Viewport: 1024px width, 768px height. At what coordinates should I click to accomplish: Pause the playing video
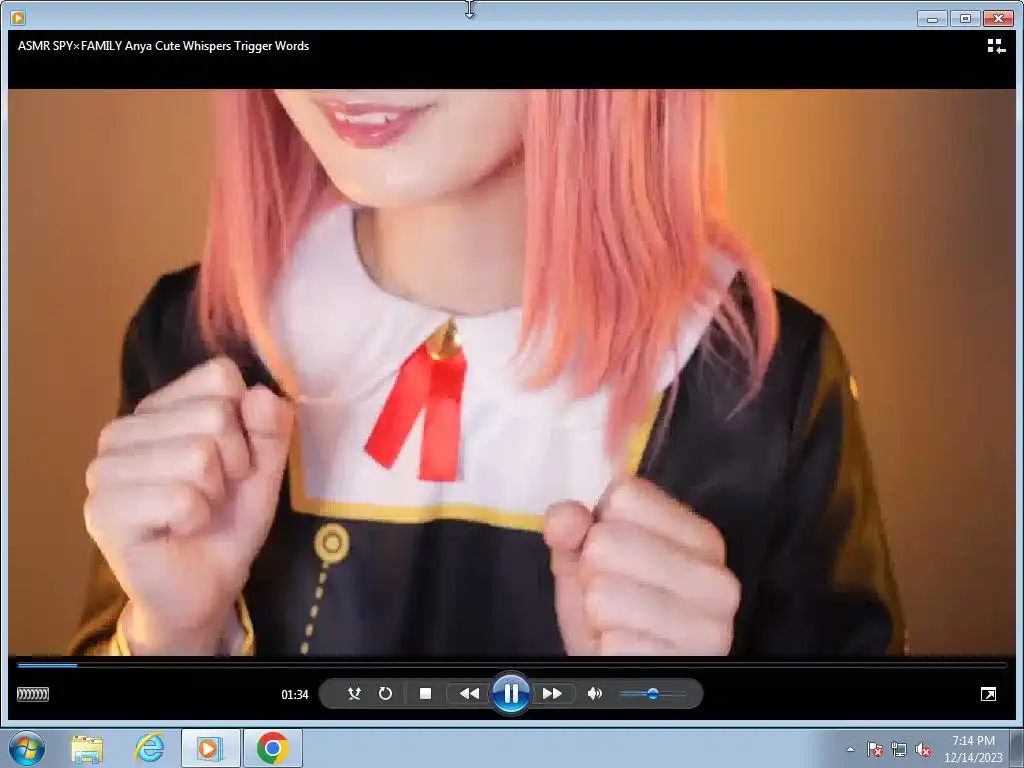[511, 693]
